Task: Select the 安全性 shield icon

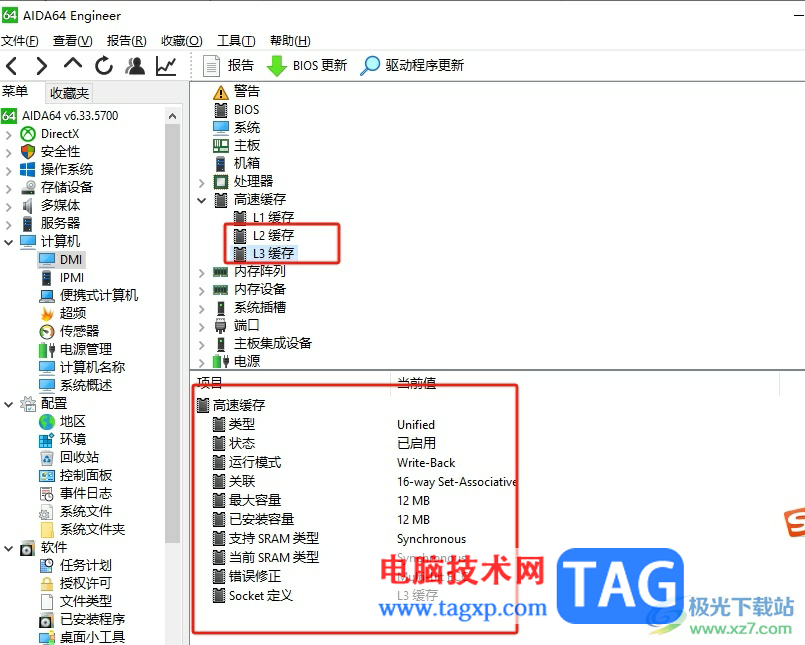Action: point(28,152)
